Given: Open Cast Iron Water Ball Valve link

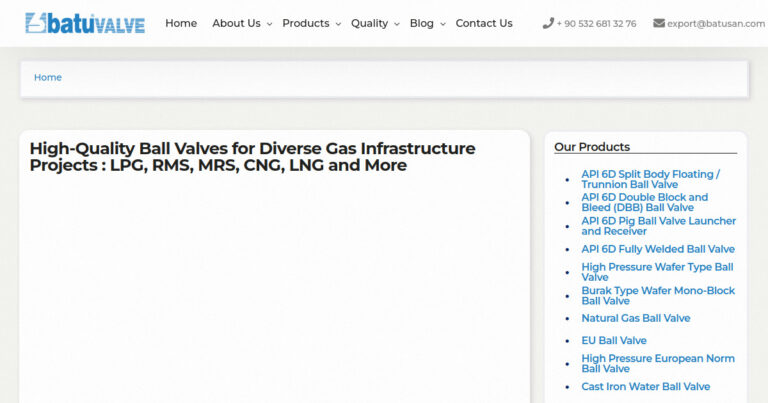Looking at the screenshot, I should tap(646, 386).
